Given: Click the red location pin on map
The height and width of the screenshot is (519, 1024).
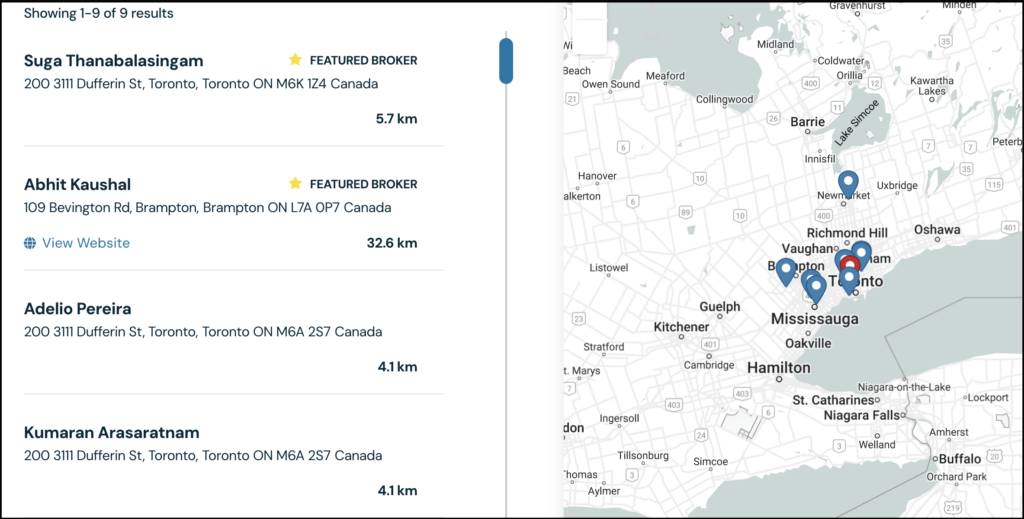Looking at the screenshot, I should coord(850,262).
